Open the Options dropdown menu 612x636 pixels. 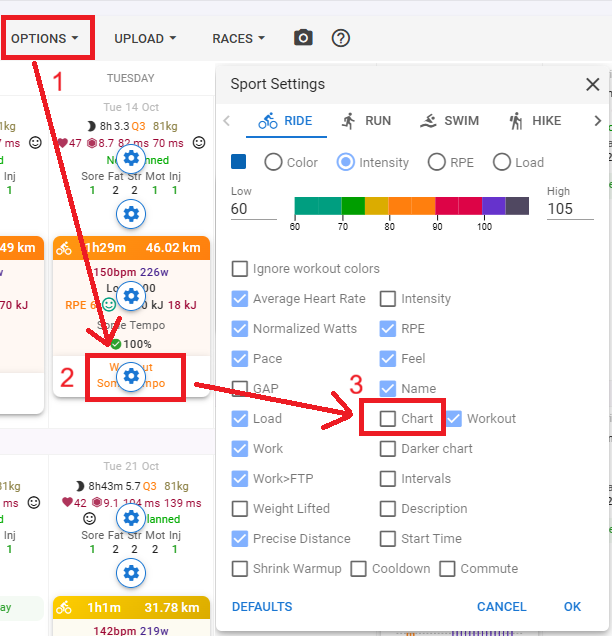46,39
